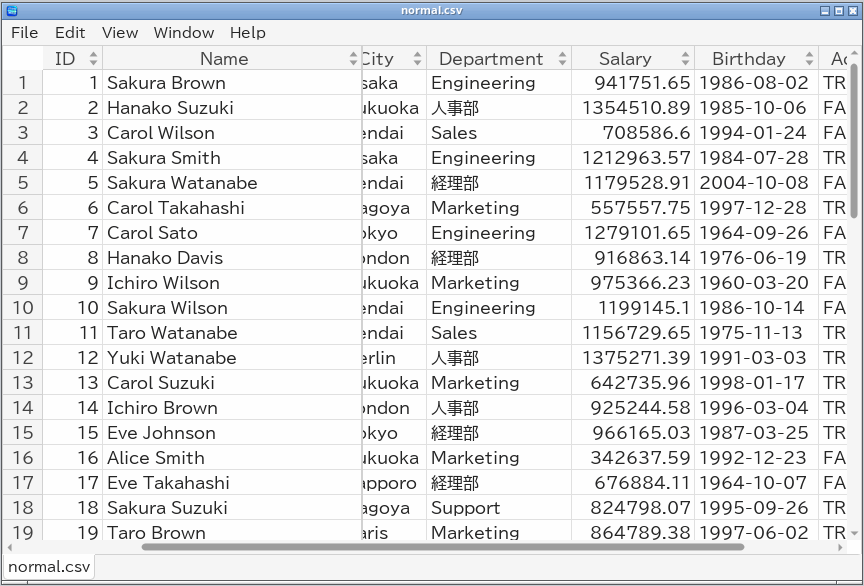Select the Salary column header

(x=633, y=58)
